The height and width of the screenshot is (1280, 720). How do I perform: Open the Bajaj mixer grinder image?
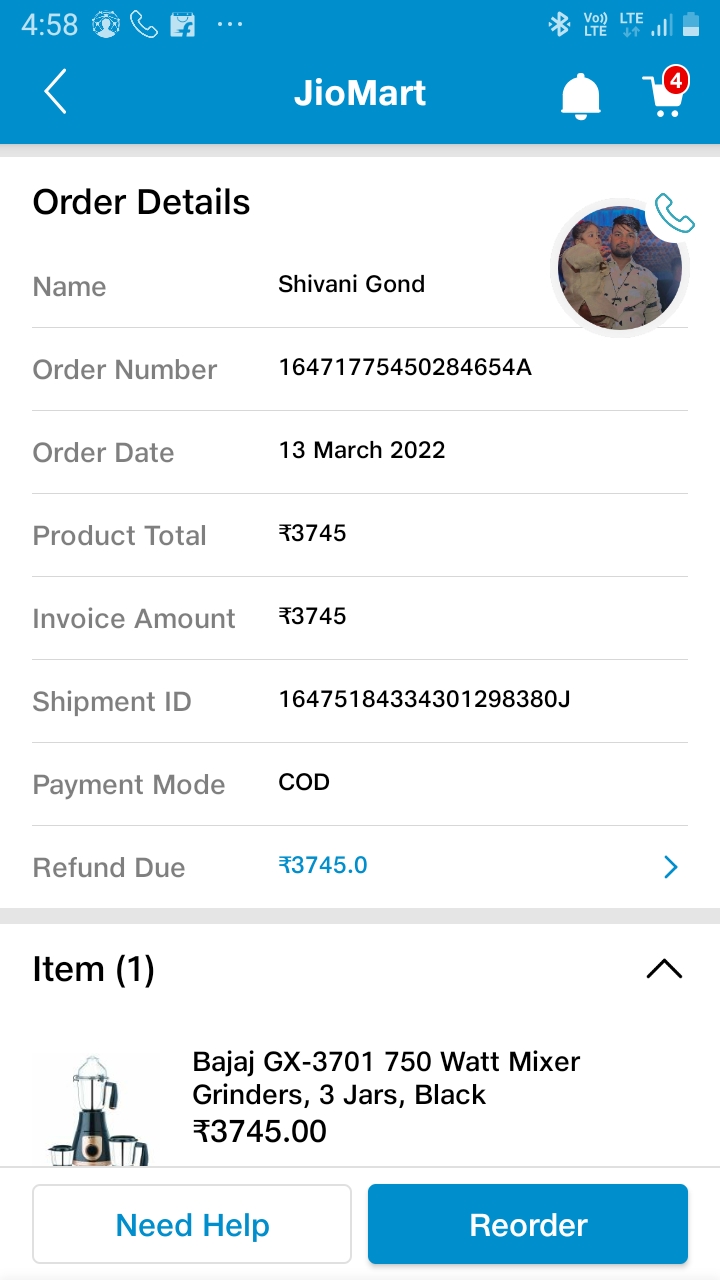pos(97,1110)
